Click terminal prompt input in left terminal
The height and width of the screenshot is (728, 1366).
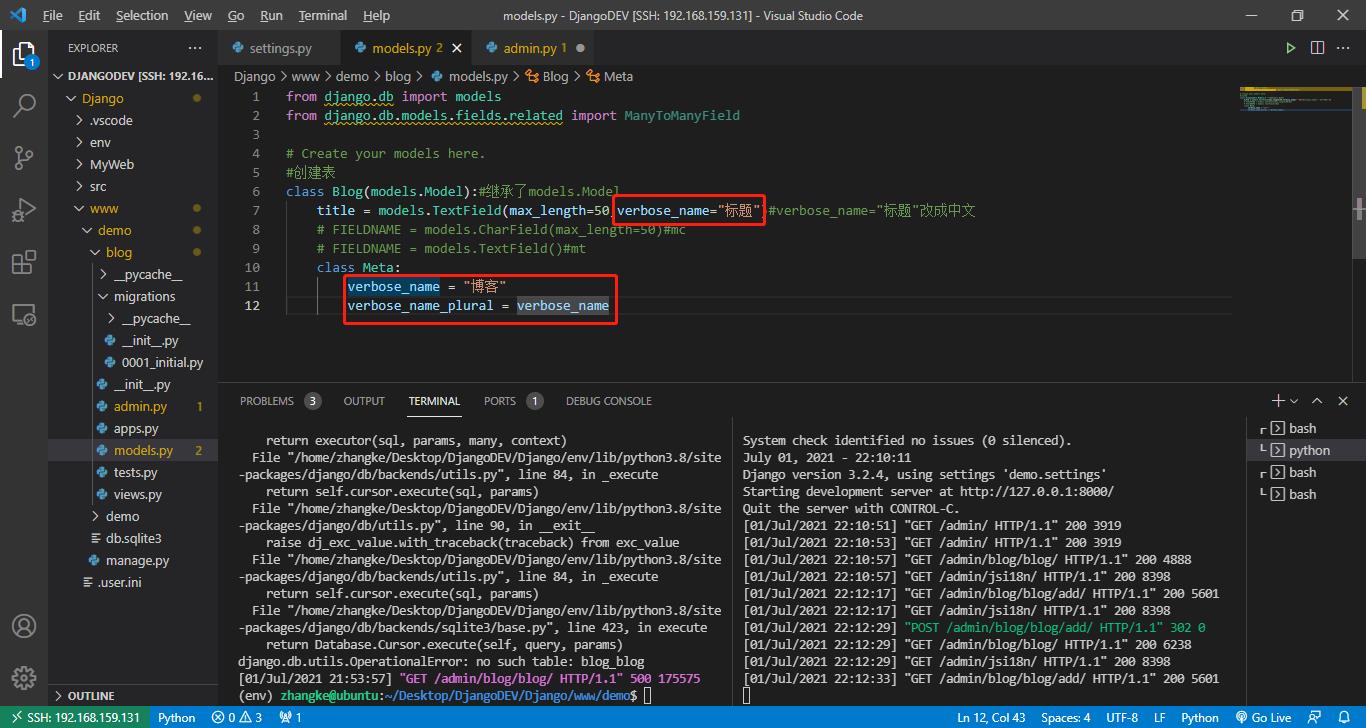click(648, 695)
